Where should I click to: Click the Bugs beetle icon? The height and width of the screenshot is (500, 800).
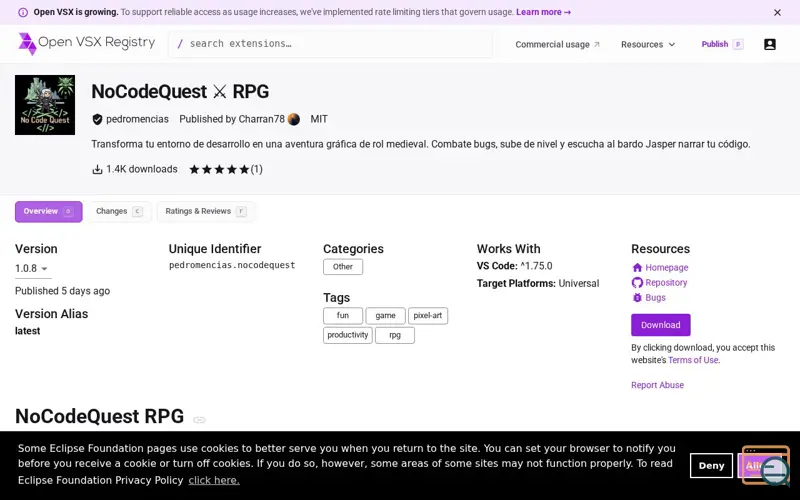click(637, 297)
